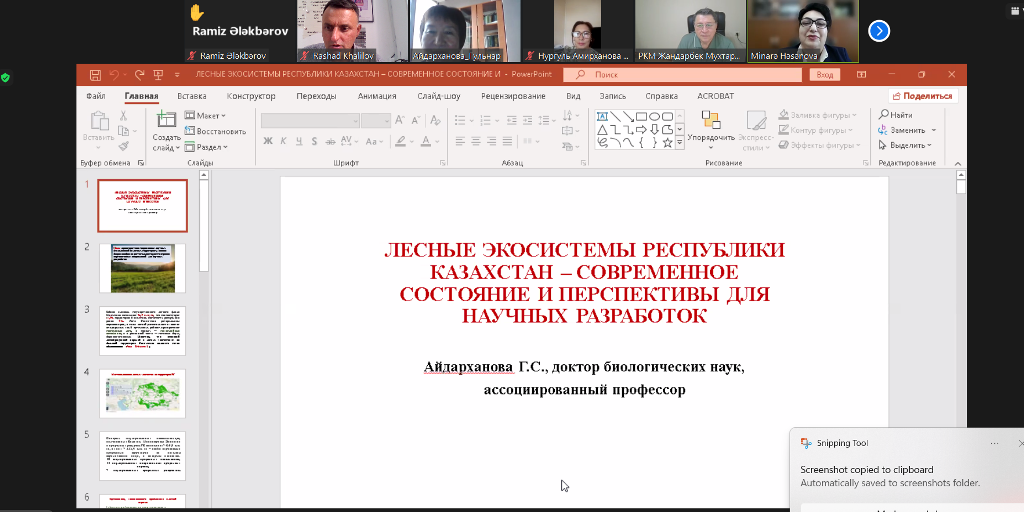This screenshot has width=1024, height=512.
Task: Click the line spacing icon
Action: [543, 121]
